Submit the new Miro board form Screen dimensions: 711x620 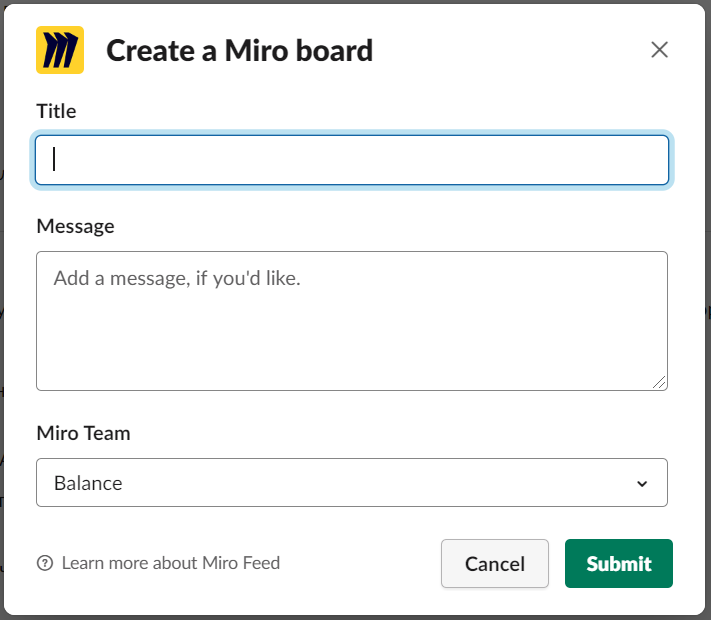(618, 564)
